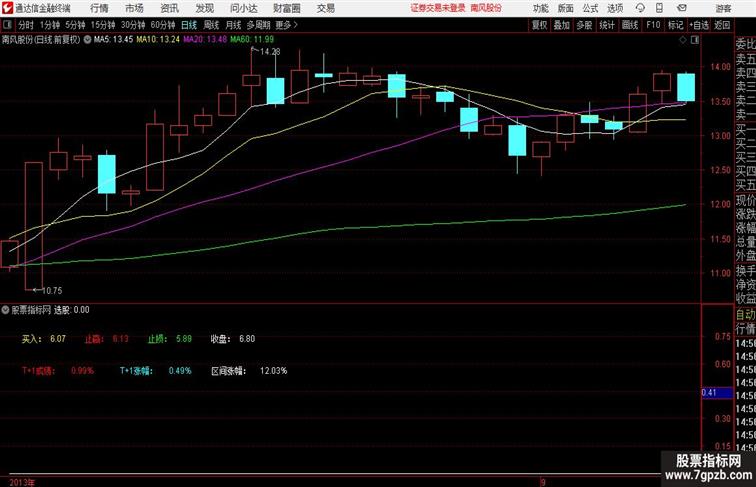The image size is (756, 487).
Task: Click the 画线 draw line button
Action: pyautogui.click(x=630, y=25)
